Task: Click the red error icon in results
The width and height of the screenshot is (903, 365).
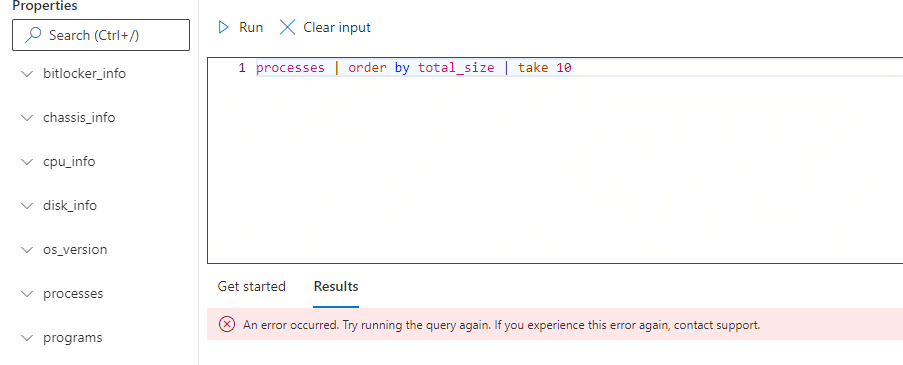Action: click(227, 325)
